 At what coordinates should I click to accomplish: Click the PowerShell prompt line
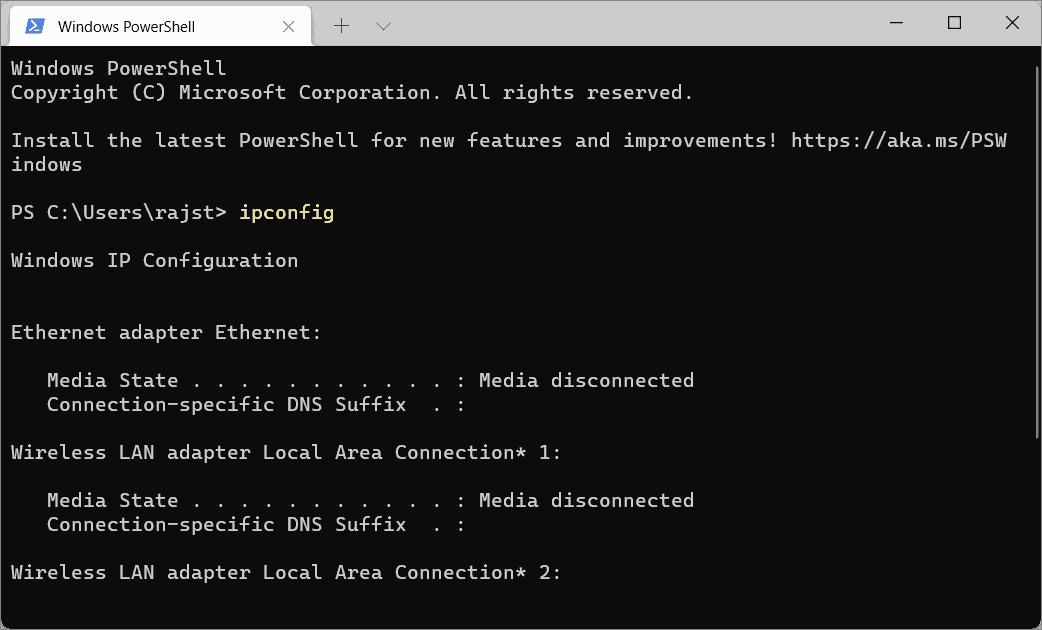click(120, 212)
